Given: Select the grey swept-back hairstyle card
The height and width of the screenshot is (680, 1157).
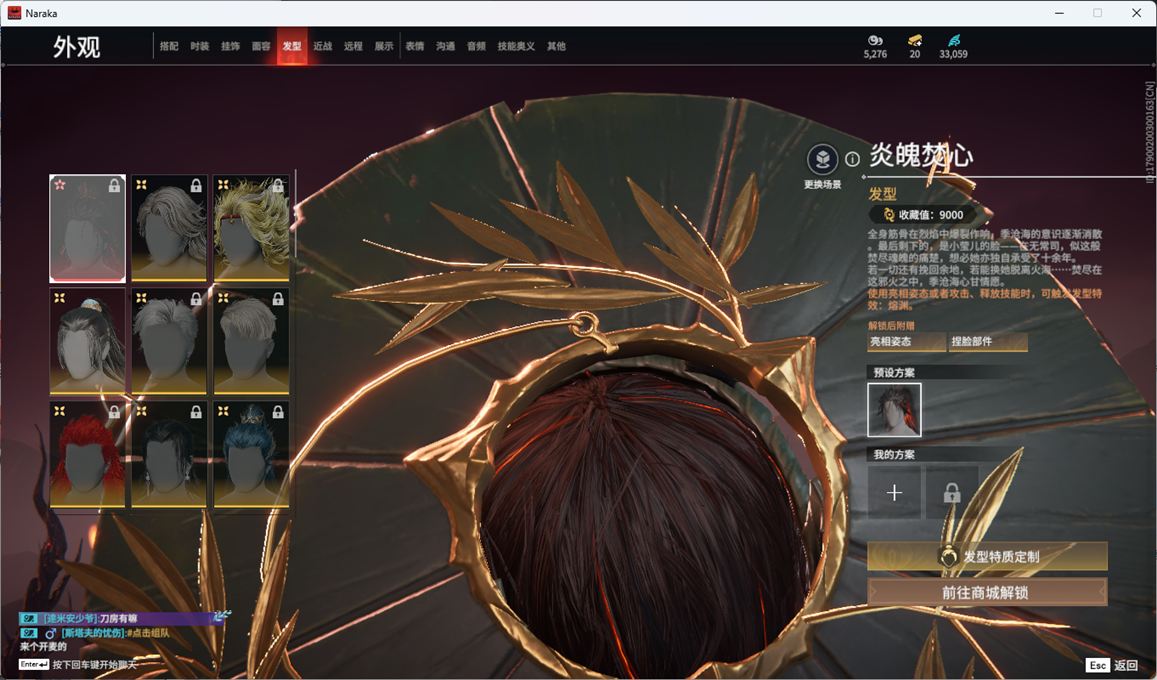Looking at the screenshot, I should 169,229.
